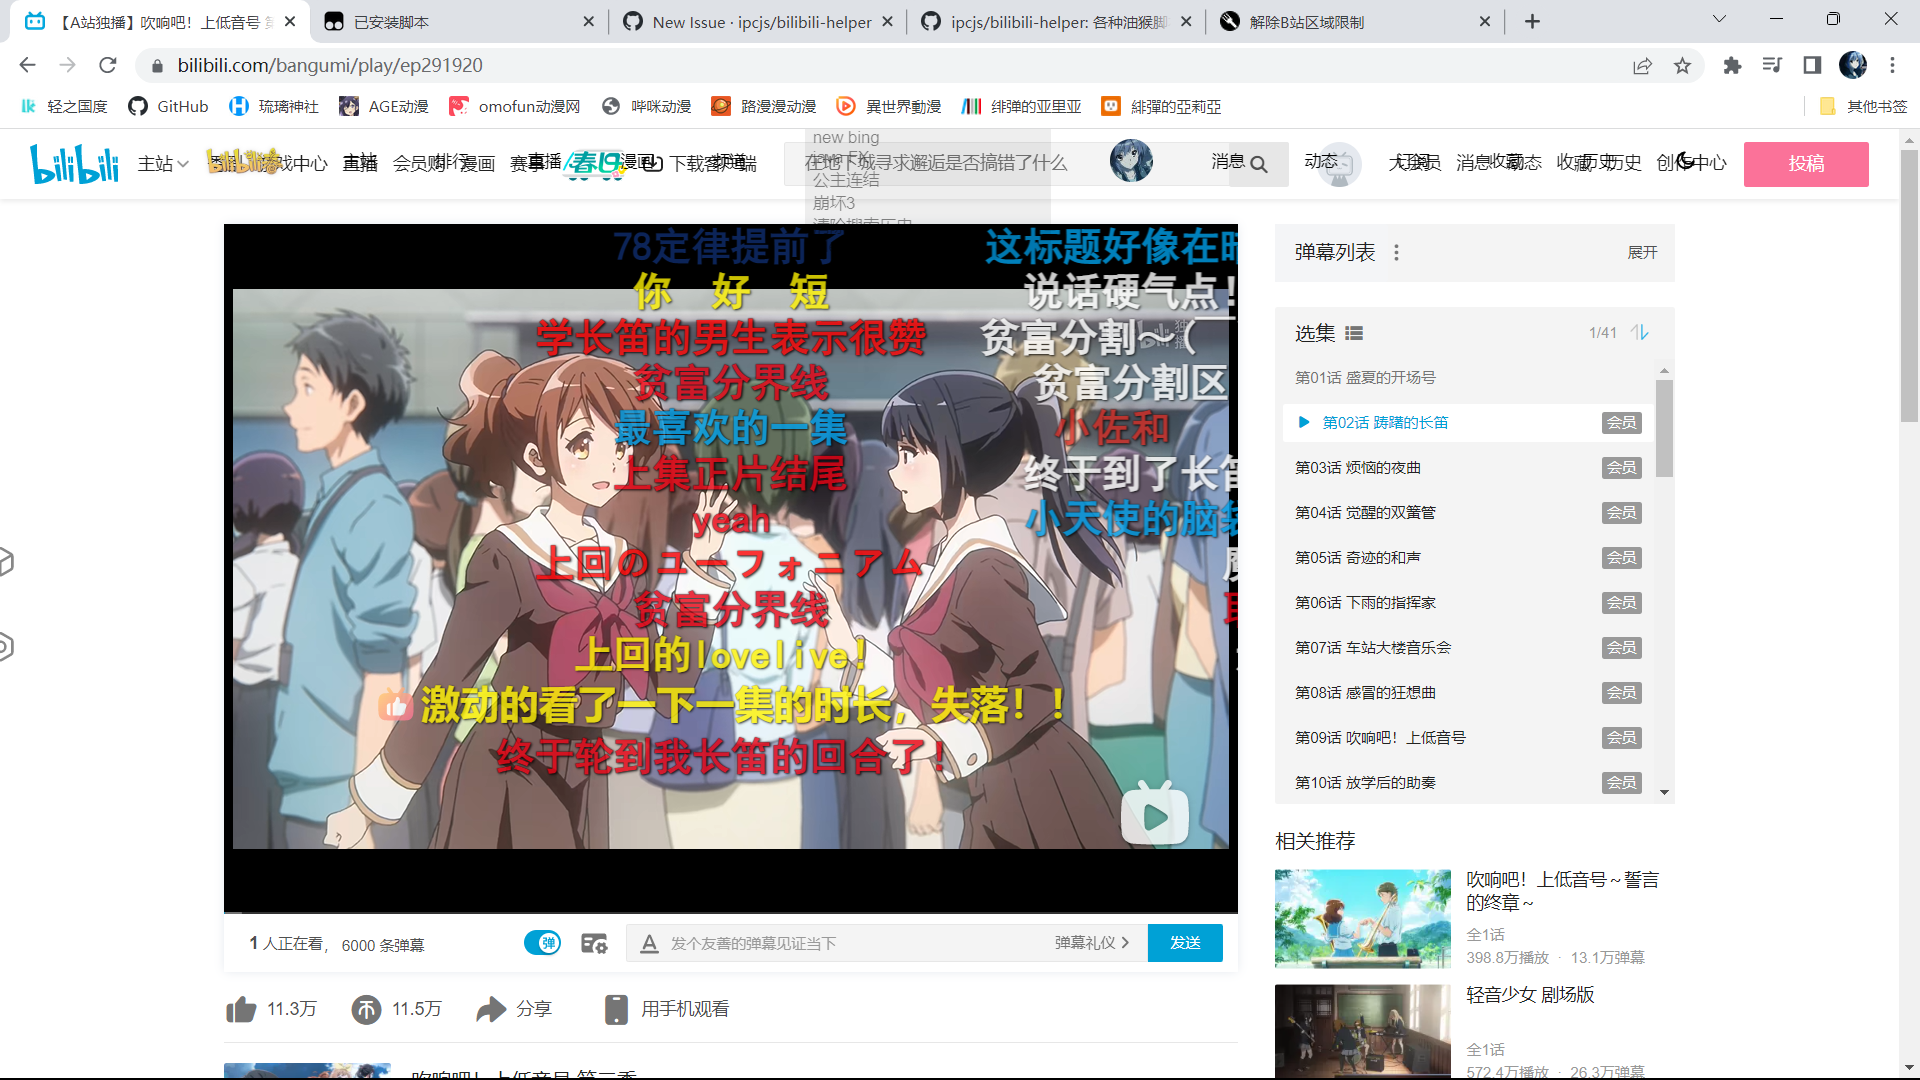
Task: Click the coin icon showing 11.5万
Action: pos(366,1009)
